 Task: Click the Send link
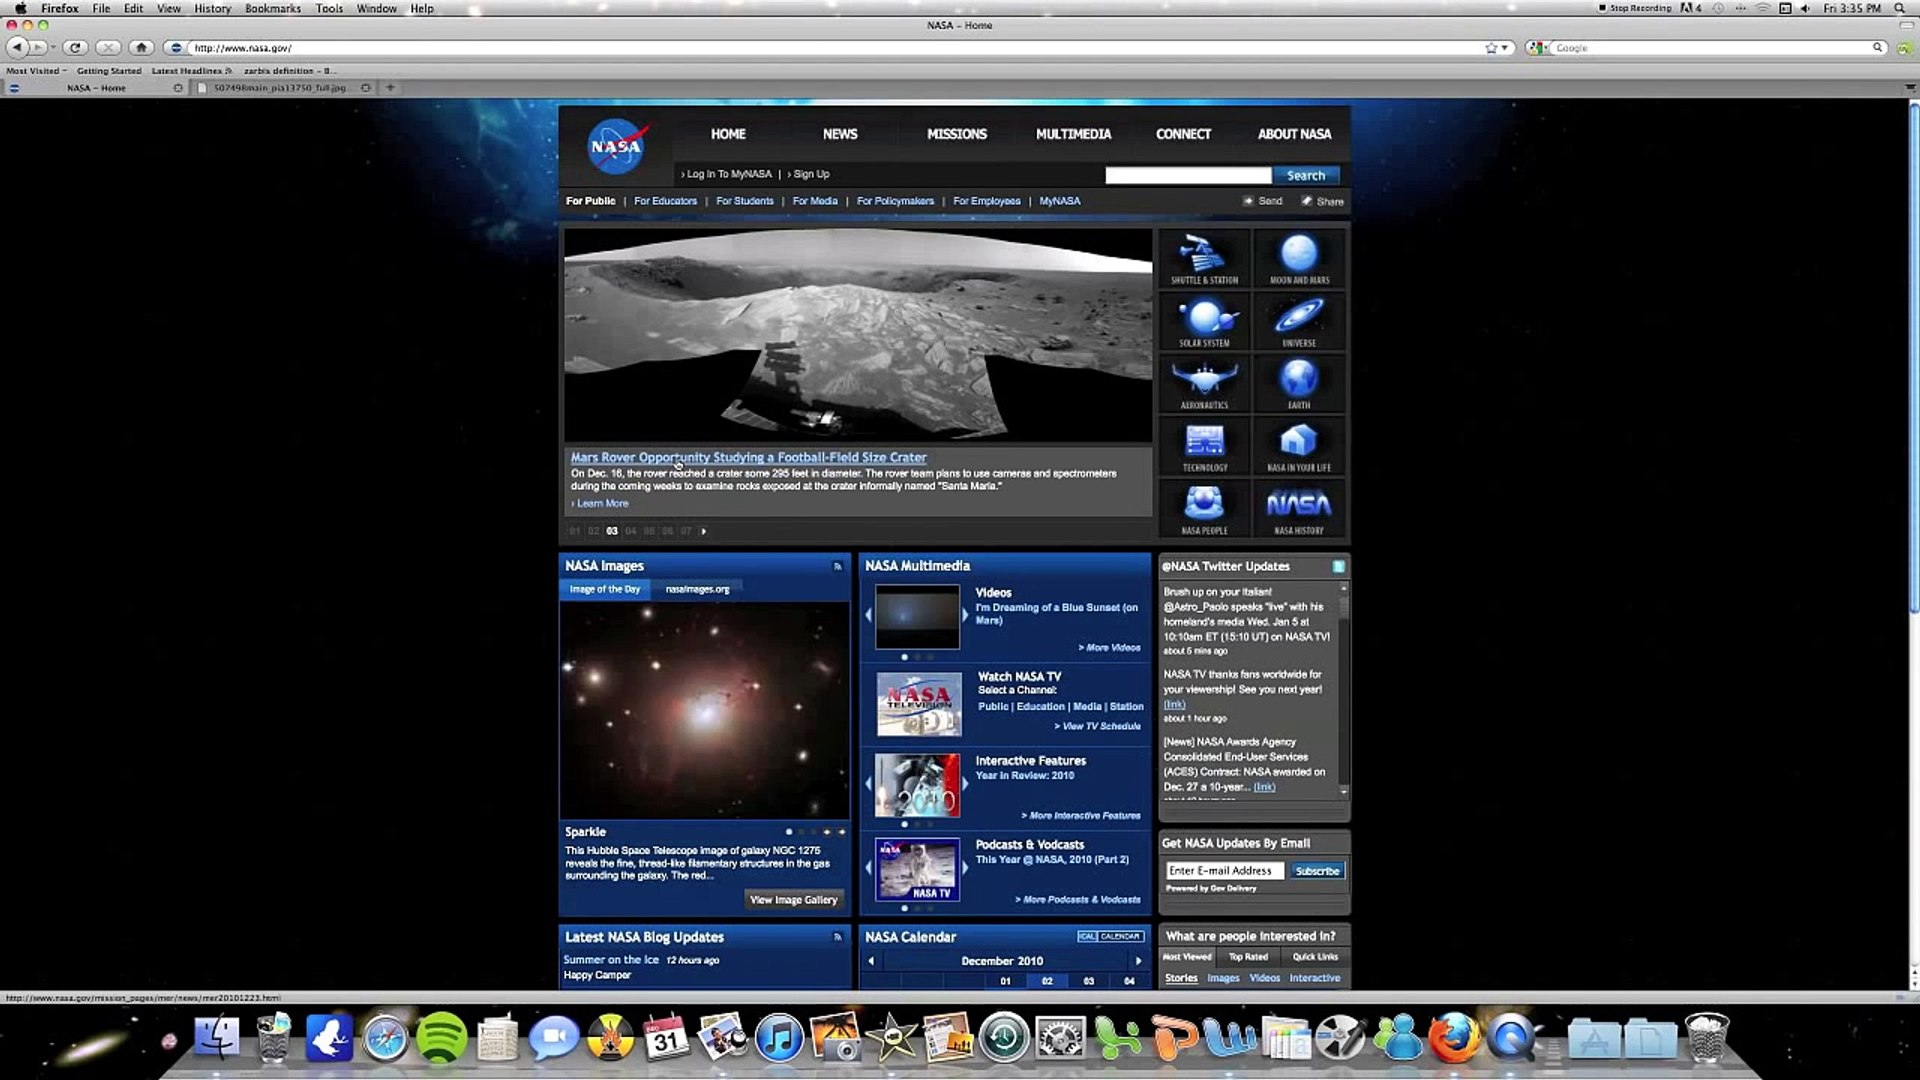1263,201
